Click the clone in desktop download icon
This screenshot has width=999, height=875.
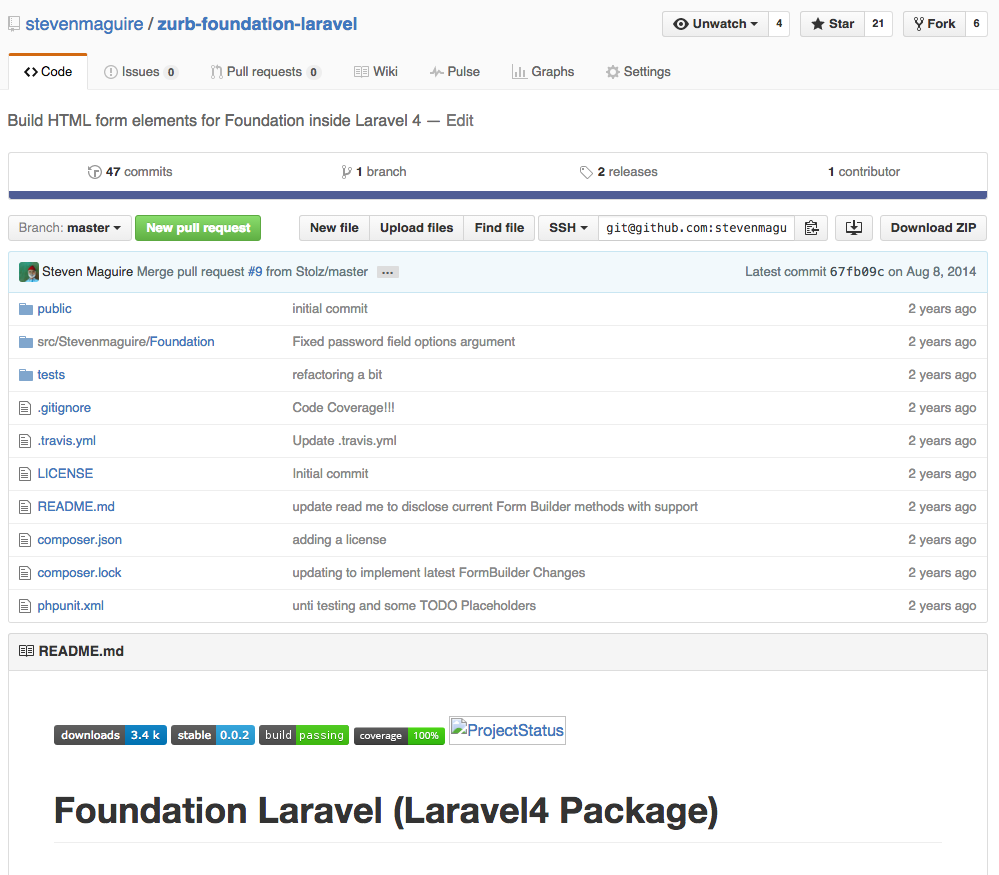coord(854,228)
